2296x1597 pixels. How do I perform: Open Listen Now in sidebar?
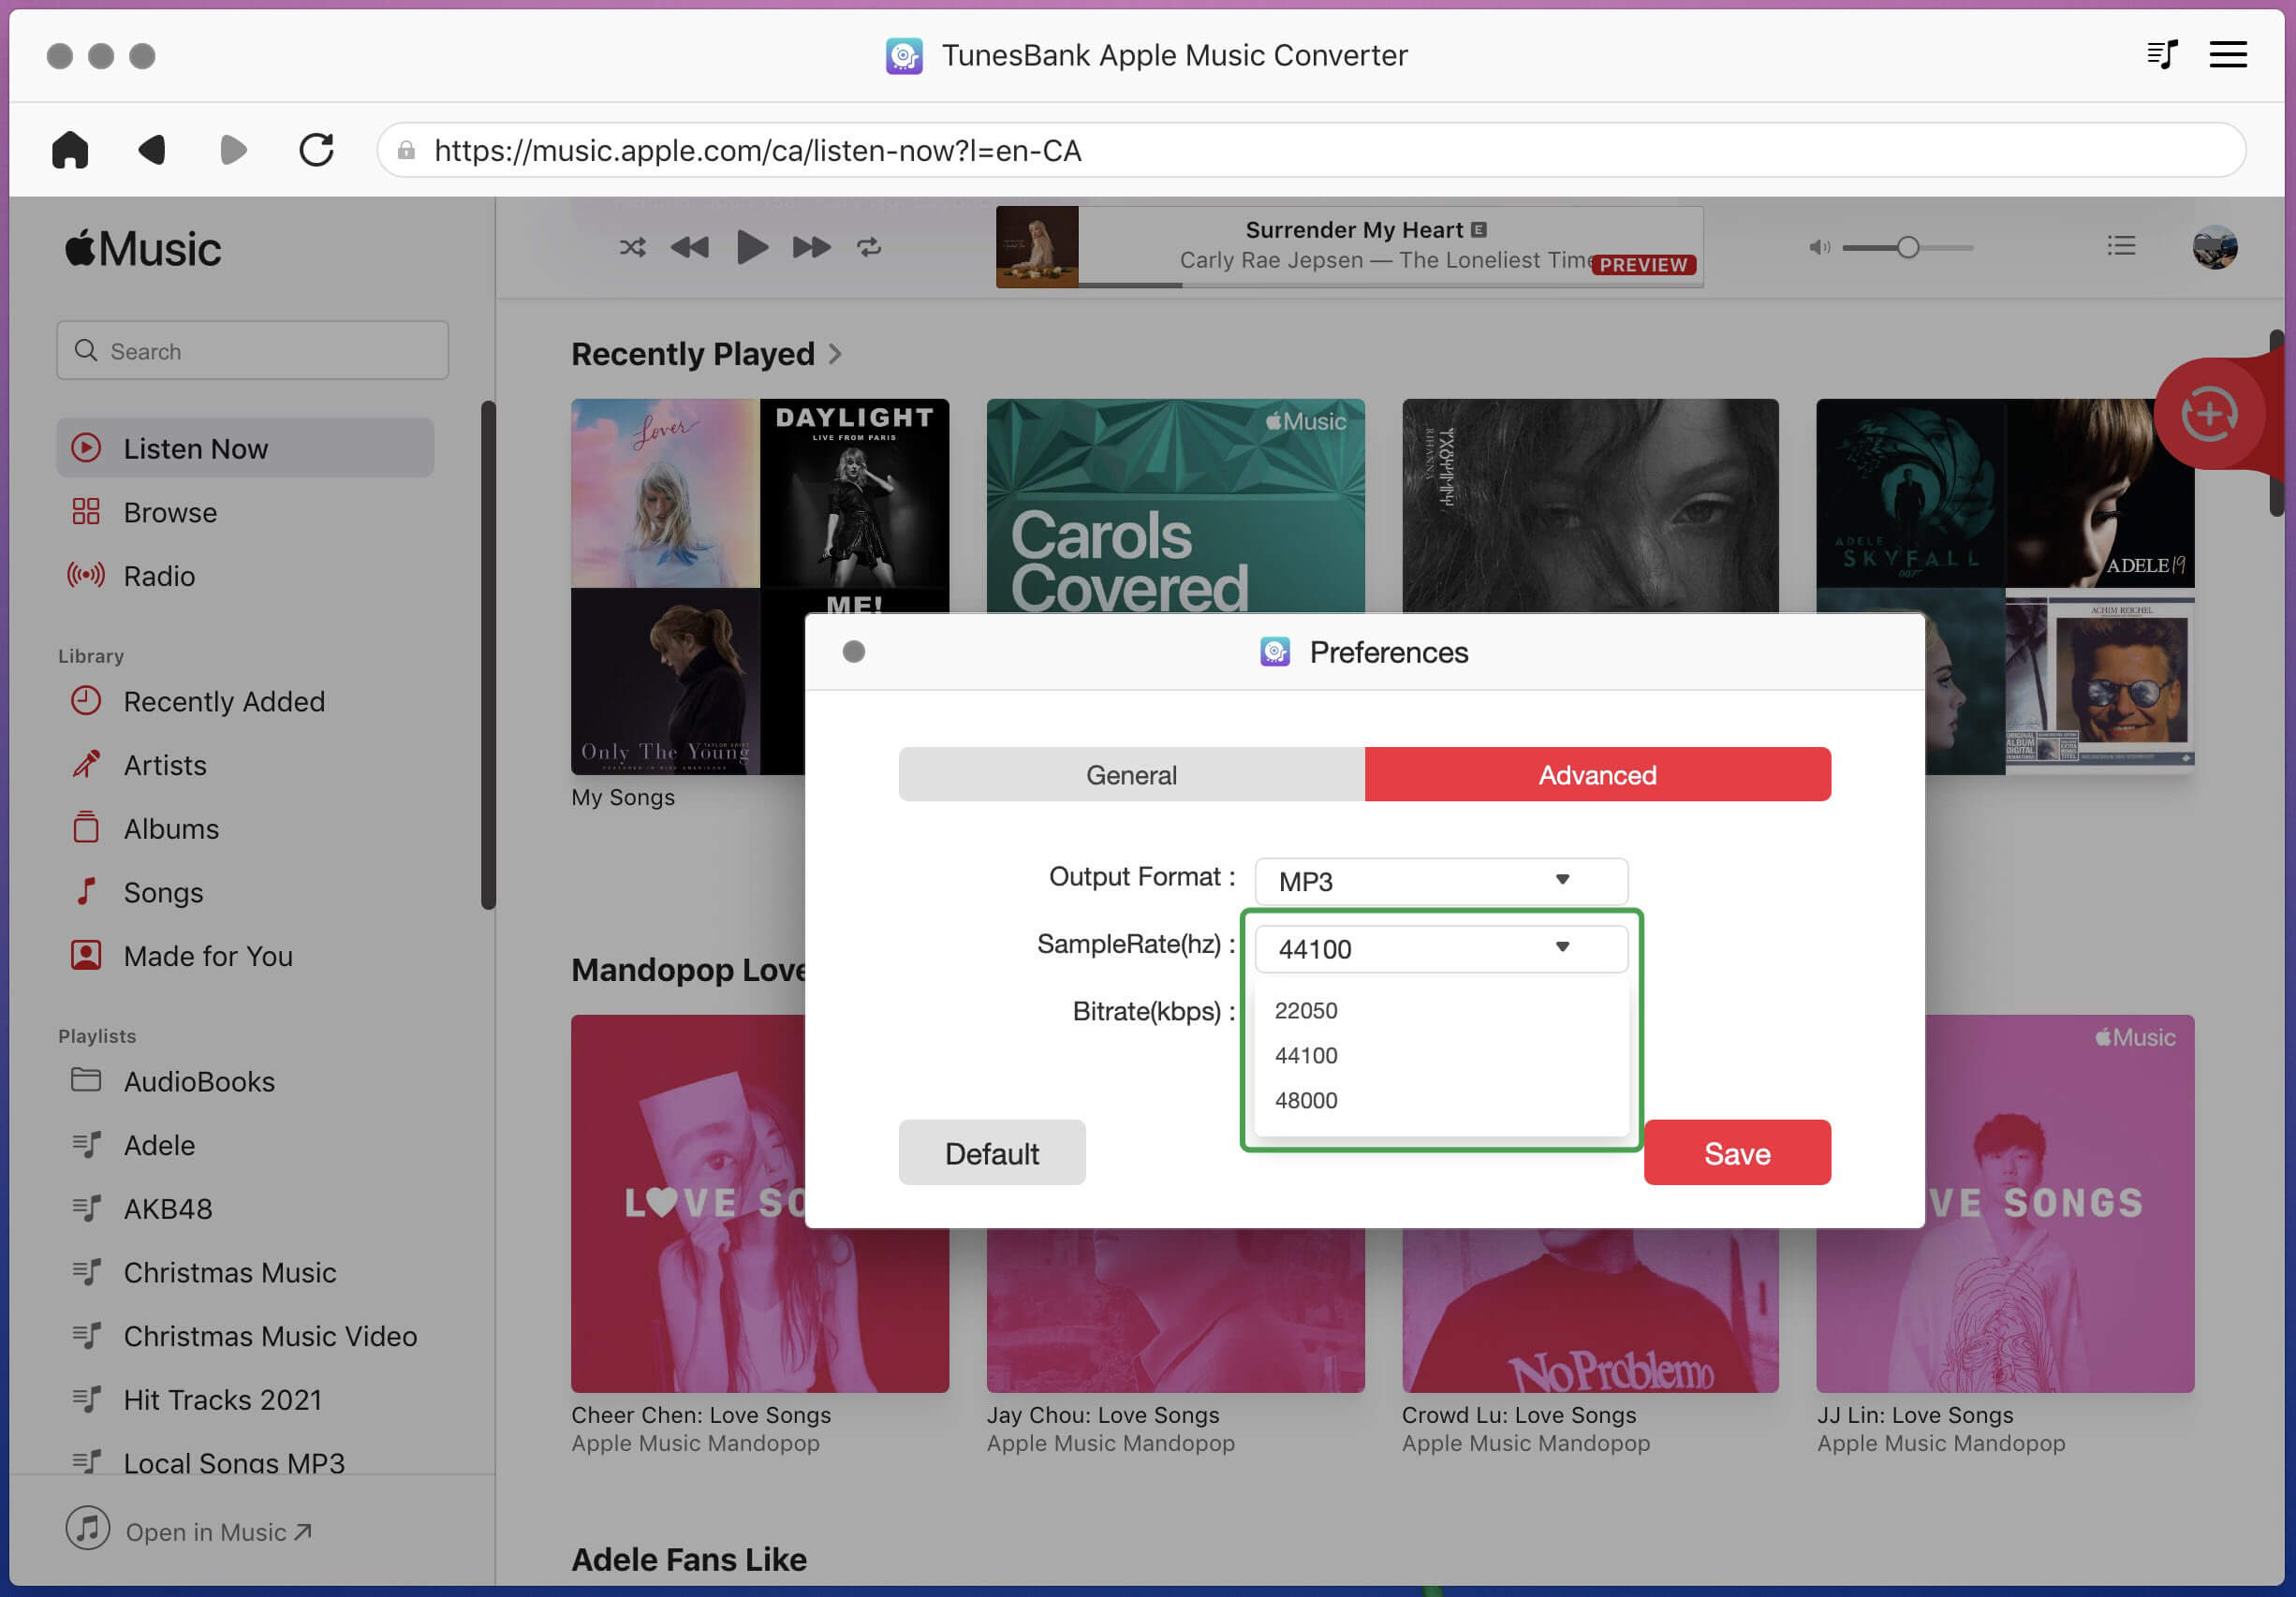click(x=245, y=448)
